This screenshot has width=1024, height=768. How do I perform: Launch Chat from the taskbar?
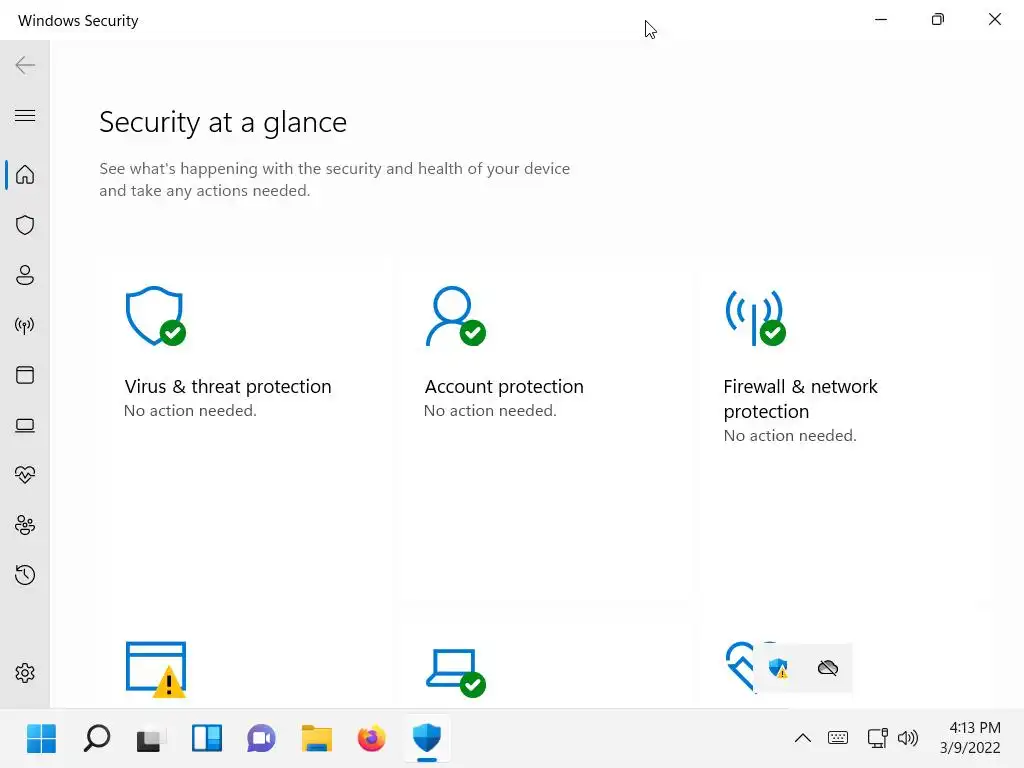(261, 739)
